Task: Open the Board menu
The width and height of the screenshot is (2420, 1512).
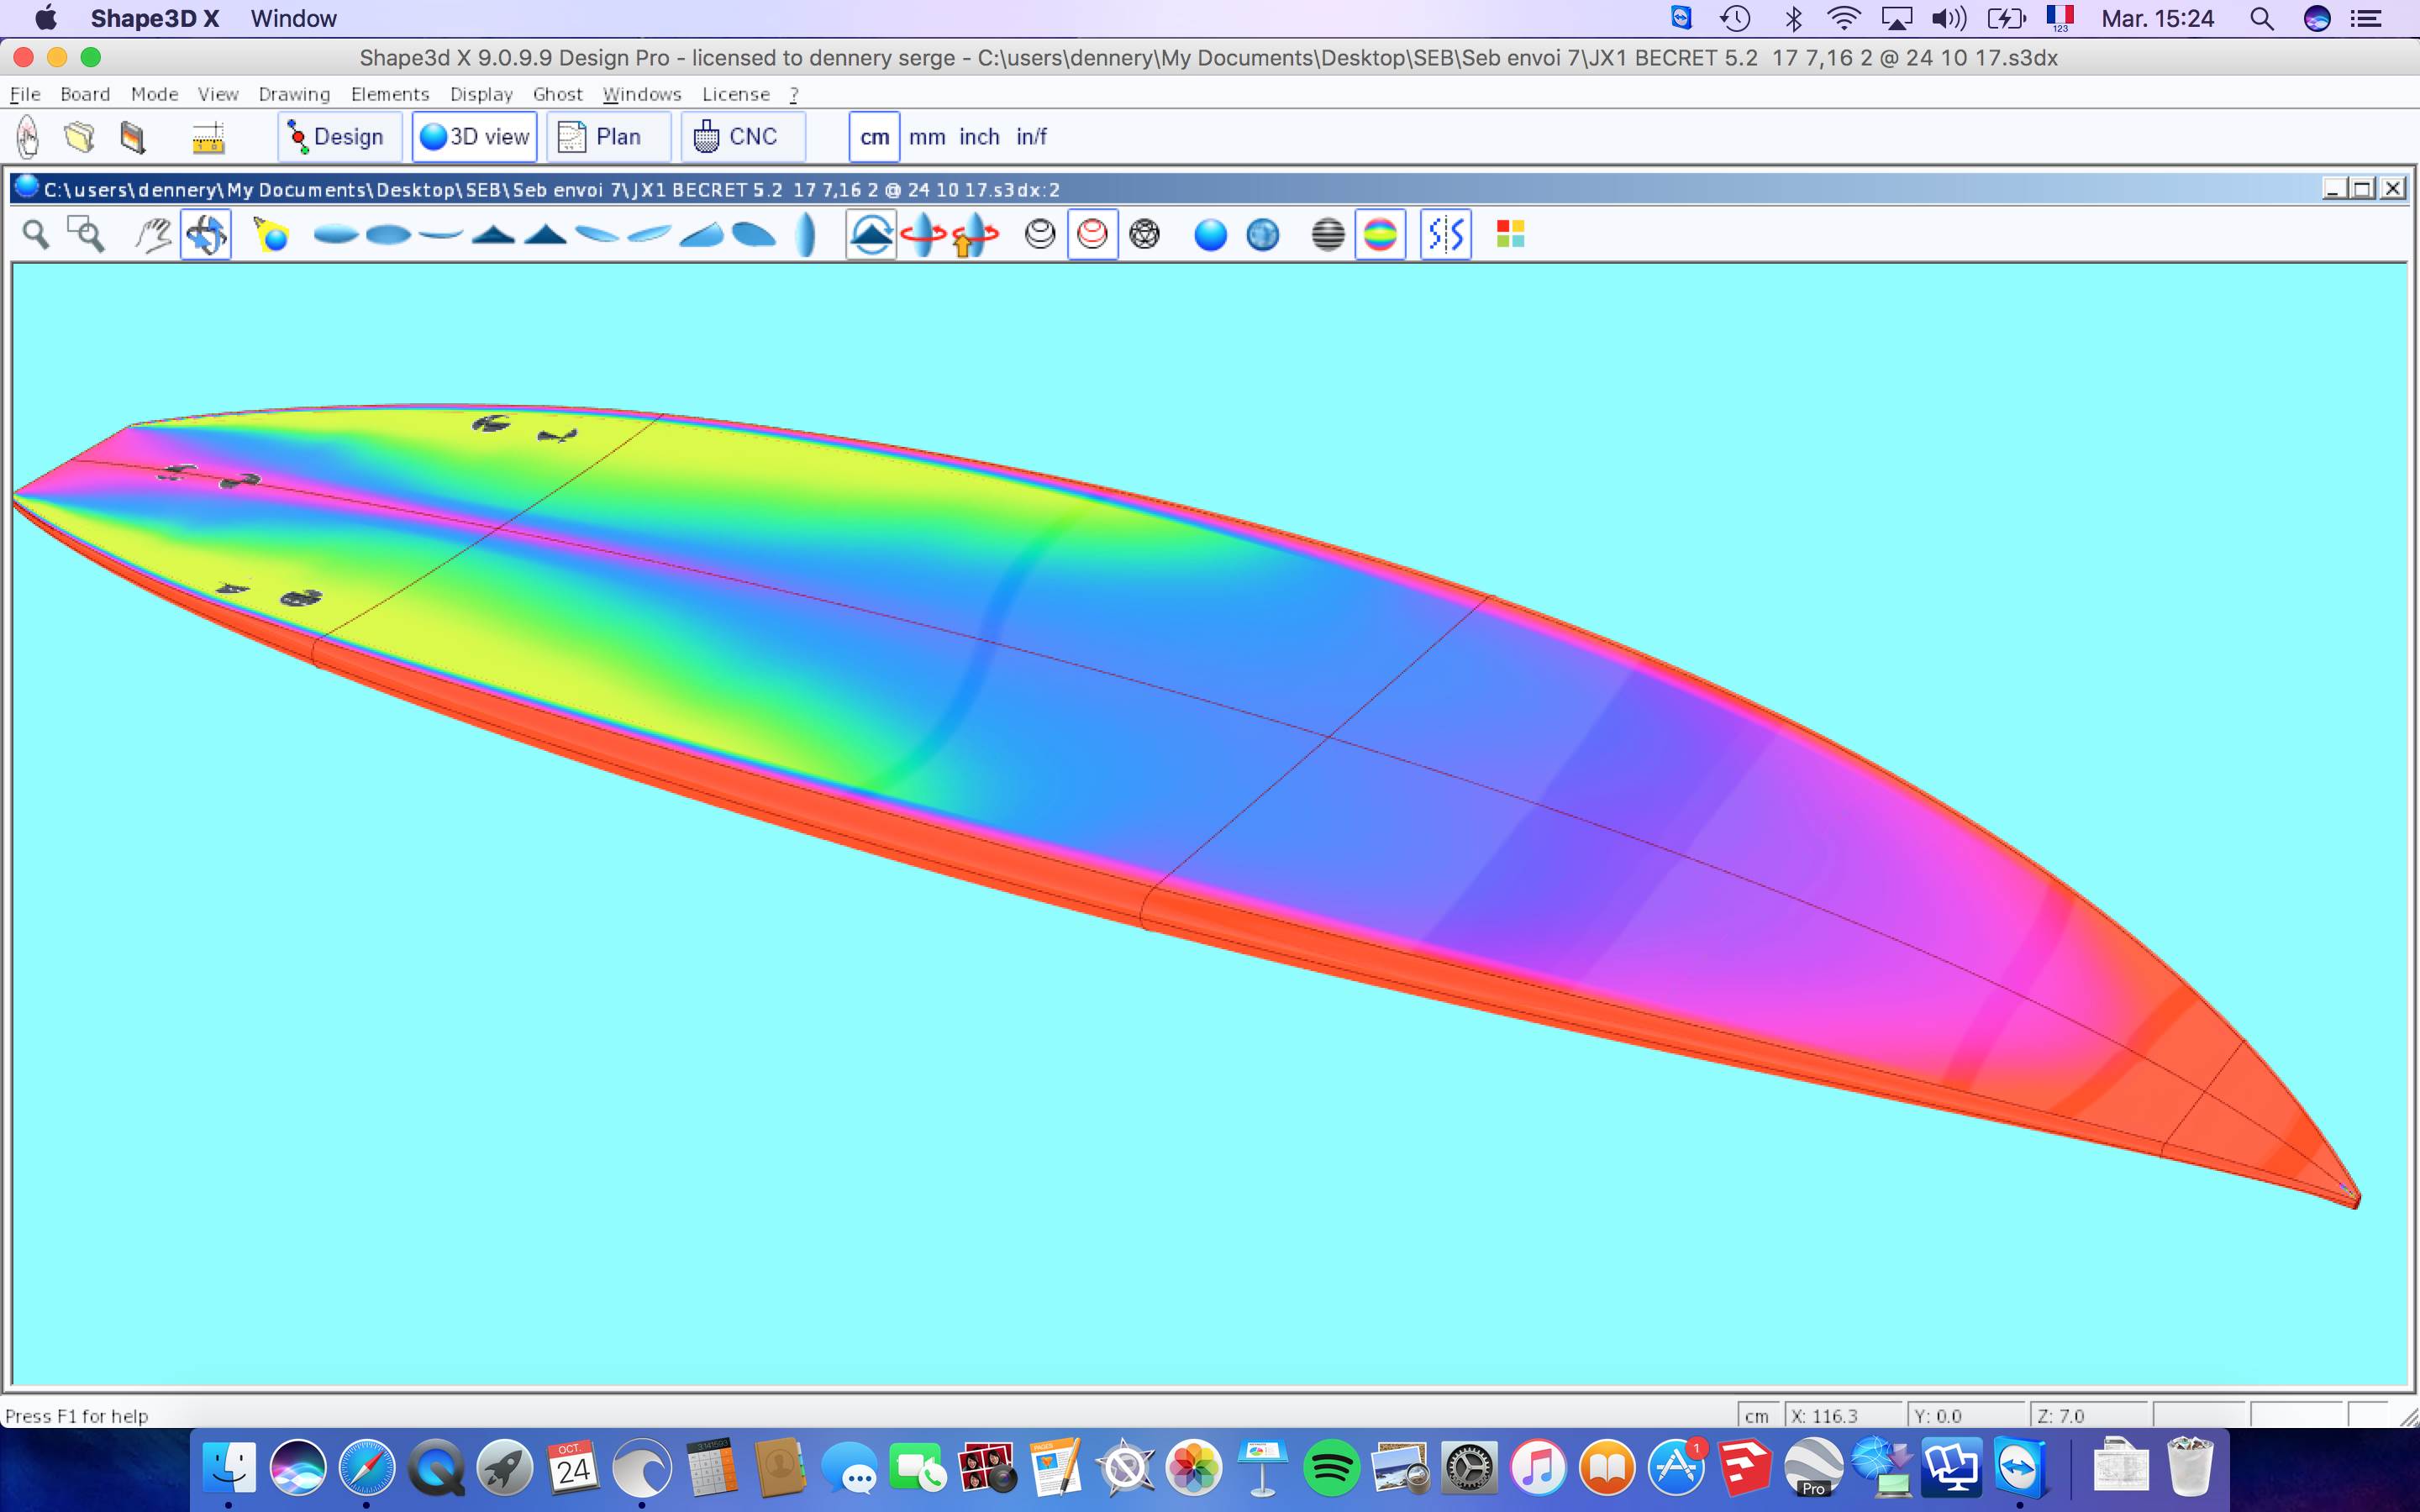Action: click(85, 94)
